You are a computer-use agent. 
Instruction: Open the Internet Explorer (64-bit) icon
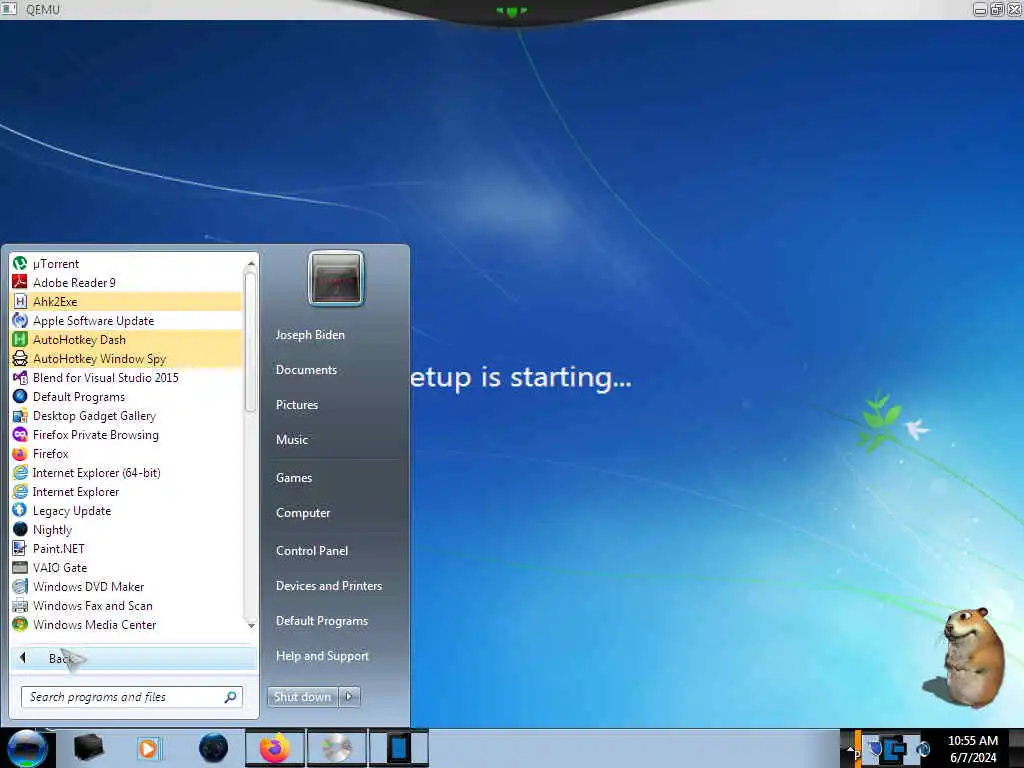point(20,473)
